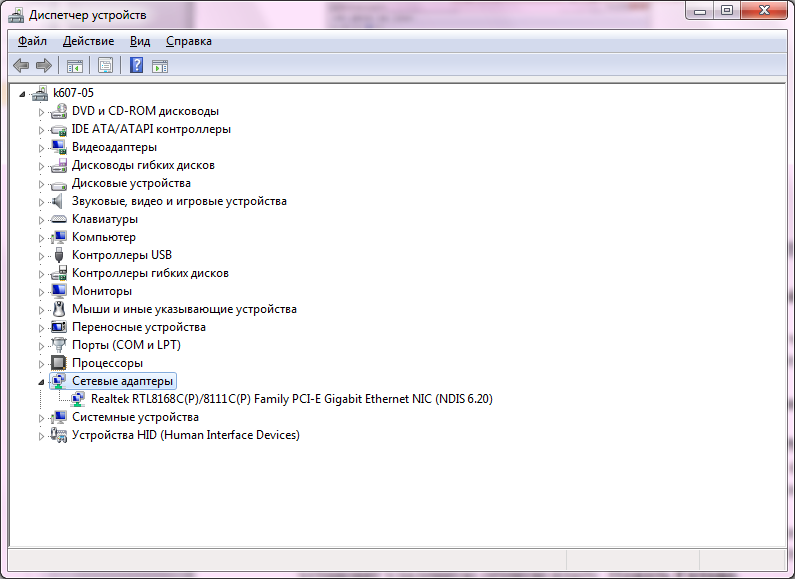Click the Дисковые устройства disk drive icon

pyautogui.click(x=59, y=184)
